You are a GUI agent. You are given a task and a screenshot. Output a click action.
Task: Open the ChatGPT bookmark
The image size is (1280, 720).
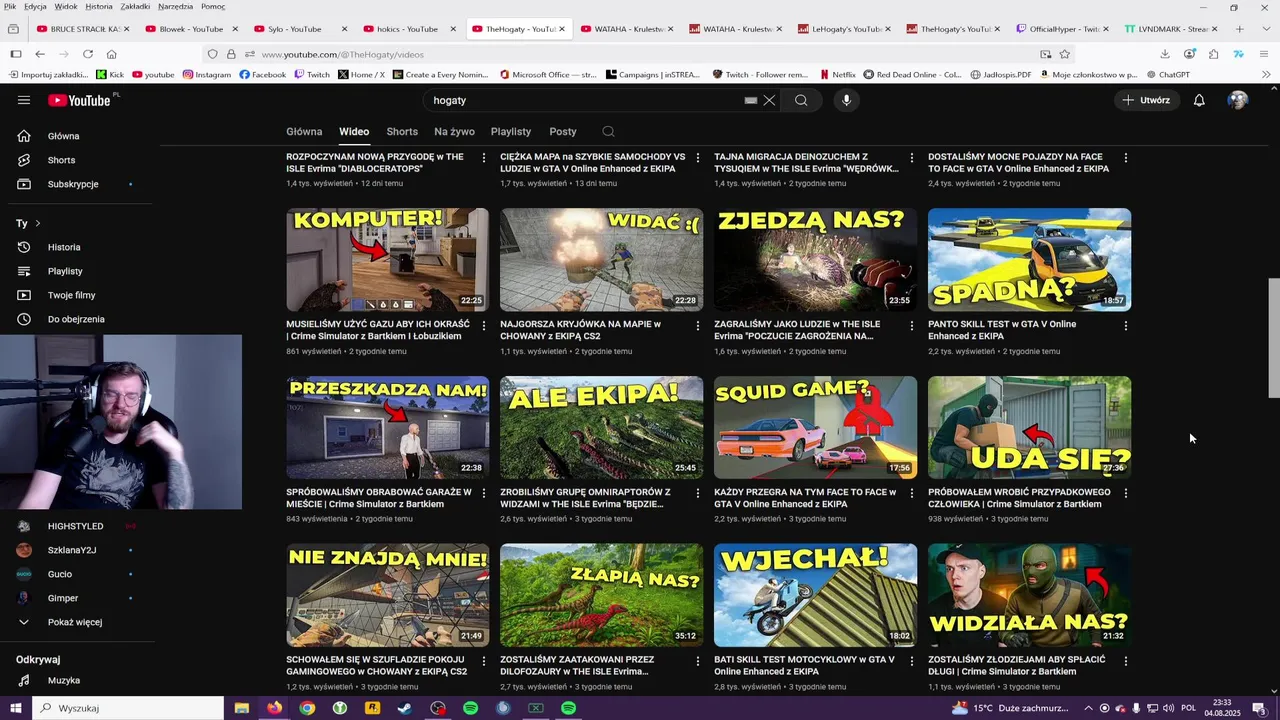point(1168,74)
